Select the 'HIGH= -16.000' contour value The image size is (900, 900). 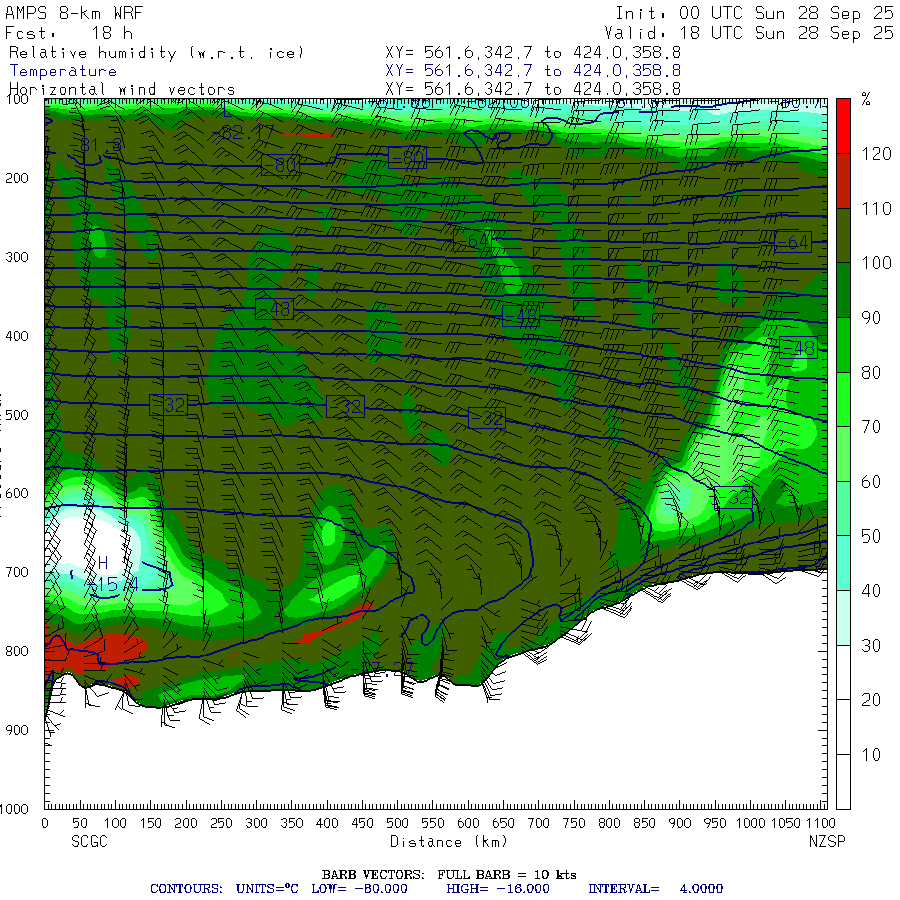[x=498, y=889]
